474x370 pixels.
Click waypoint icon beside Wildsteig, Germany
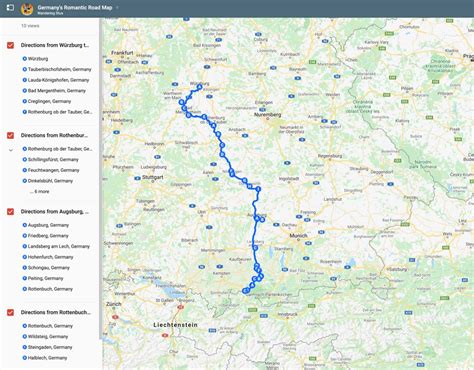click(25, 337)
